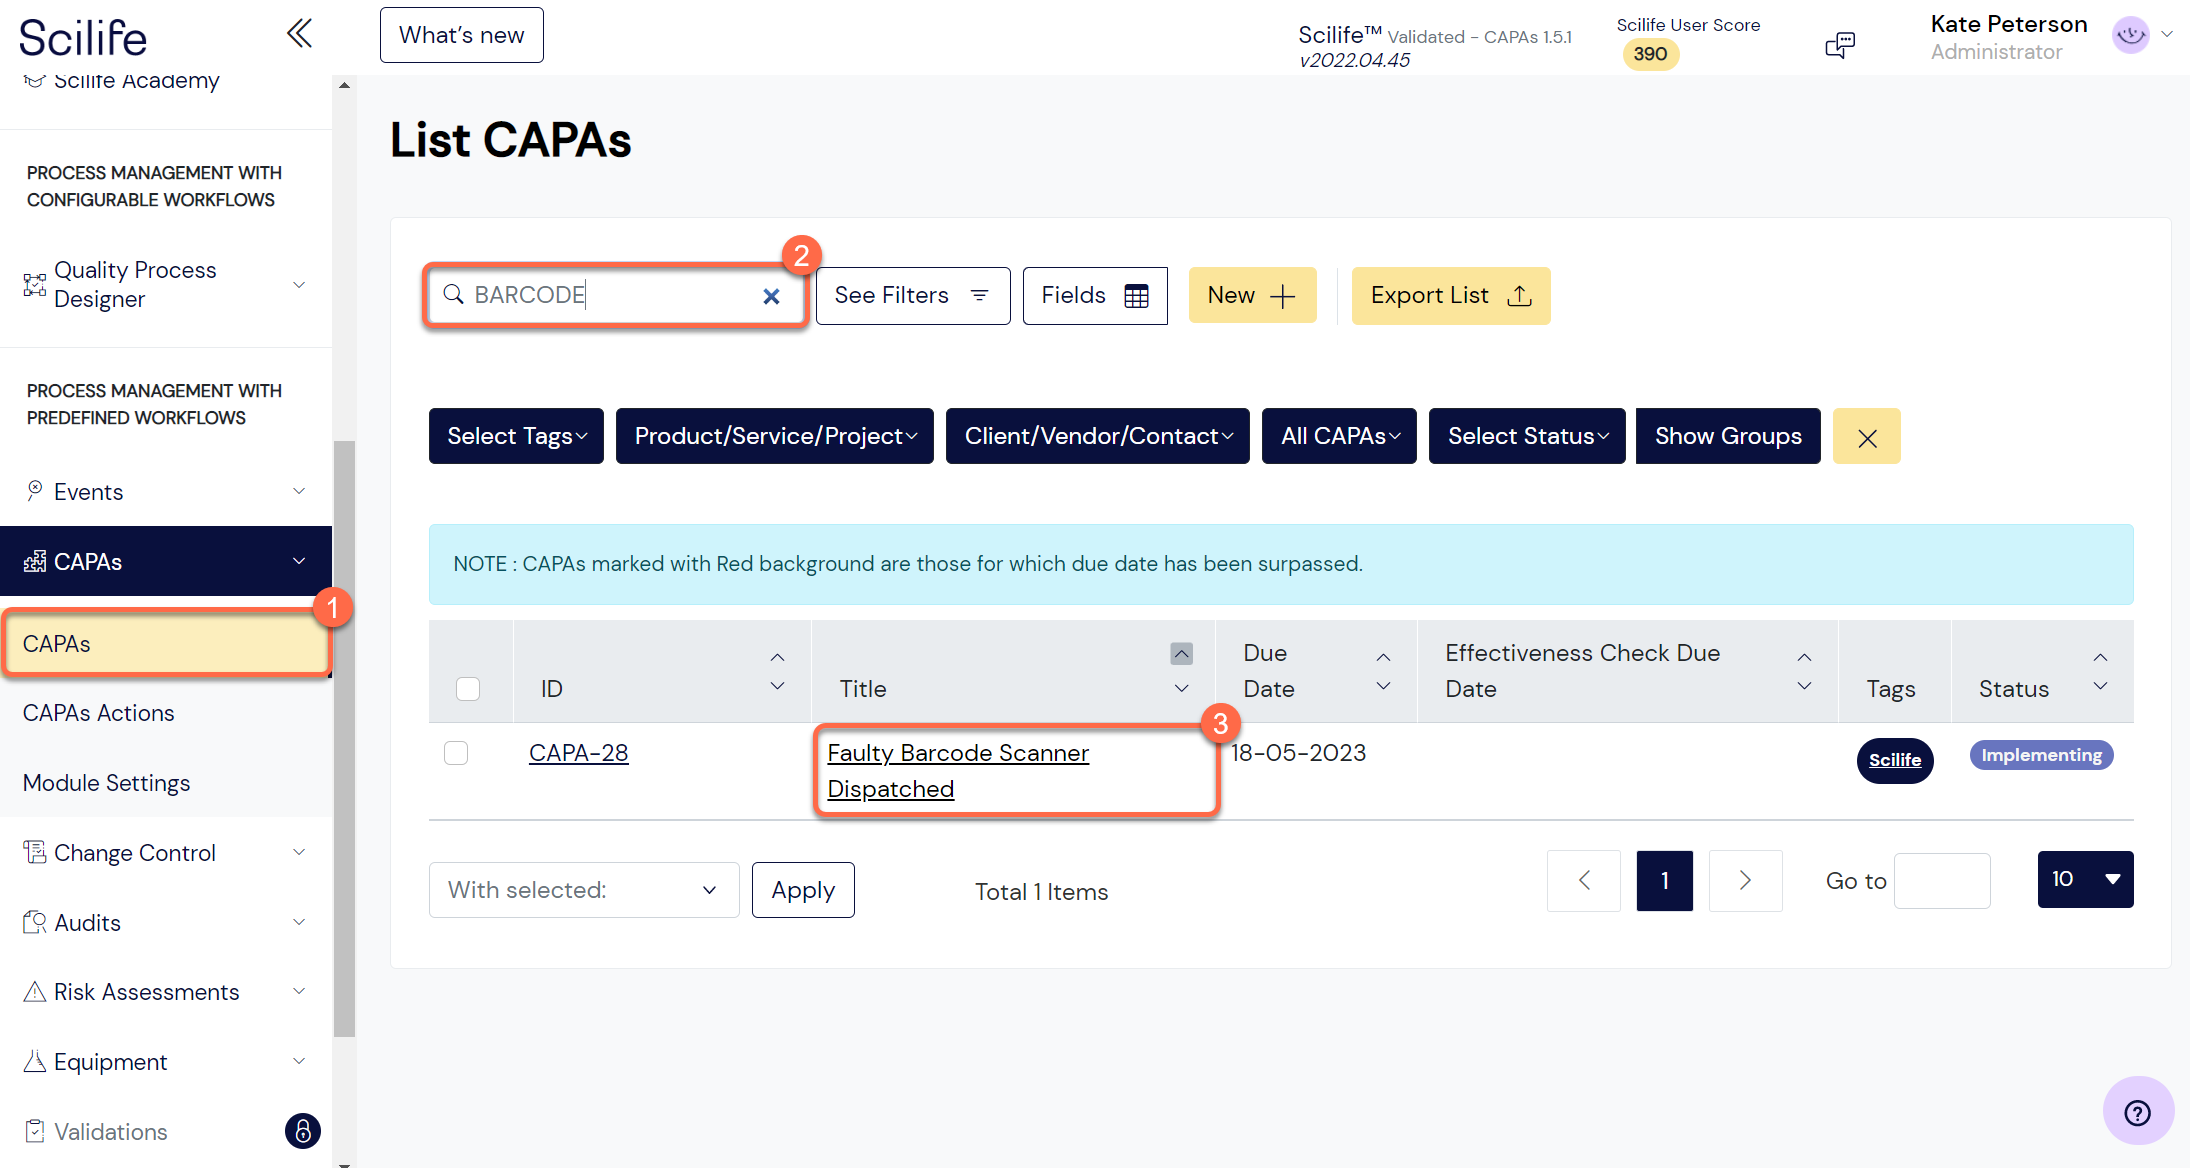The image size is (2190, 1168).
Task: Open Select Tags dropdown
Action: click(x=516, y=437)
